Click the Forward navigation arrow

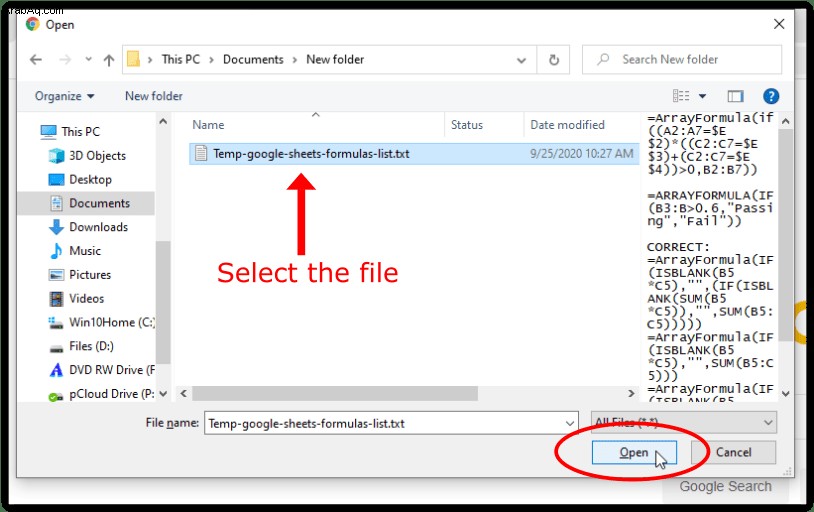(x=65, y=60)
